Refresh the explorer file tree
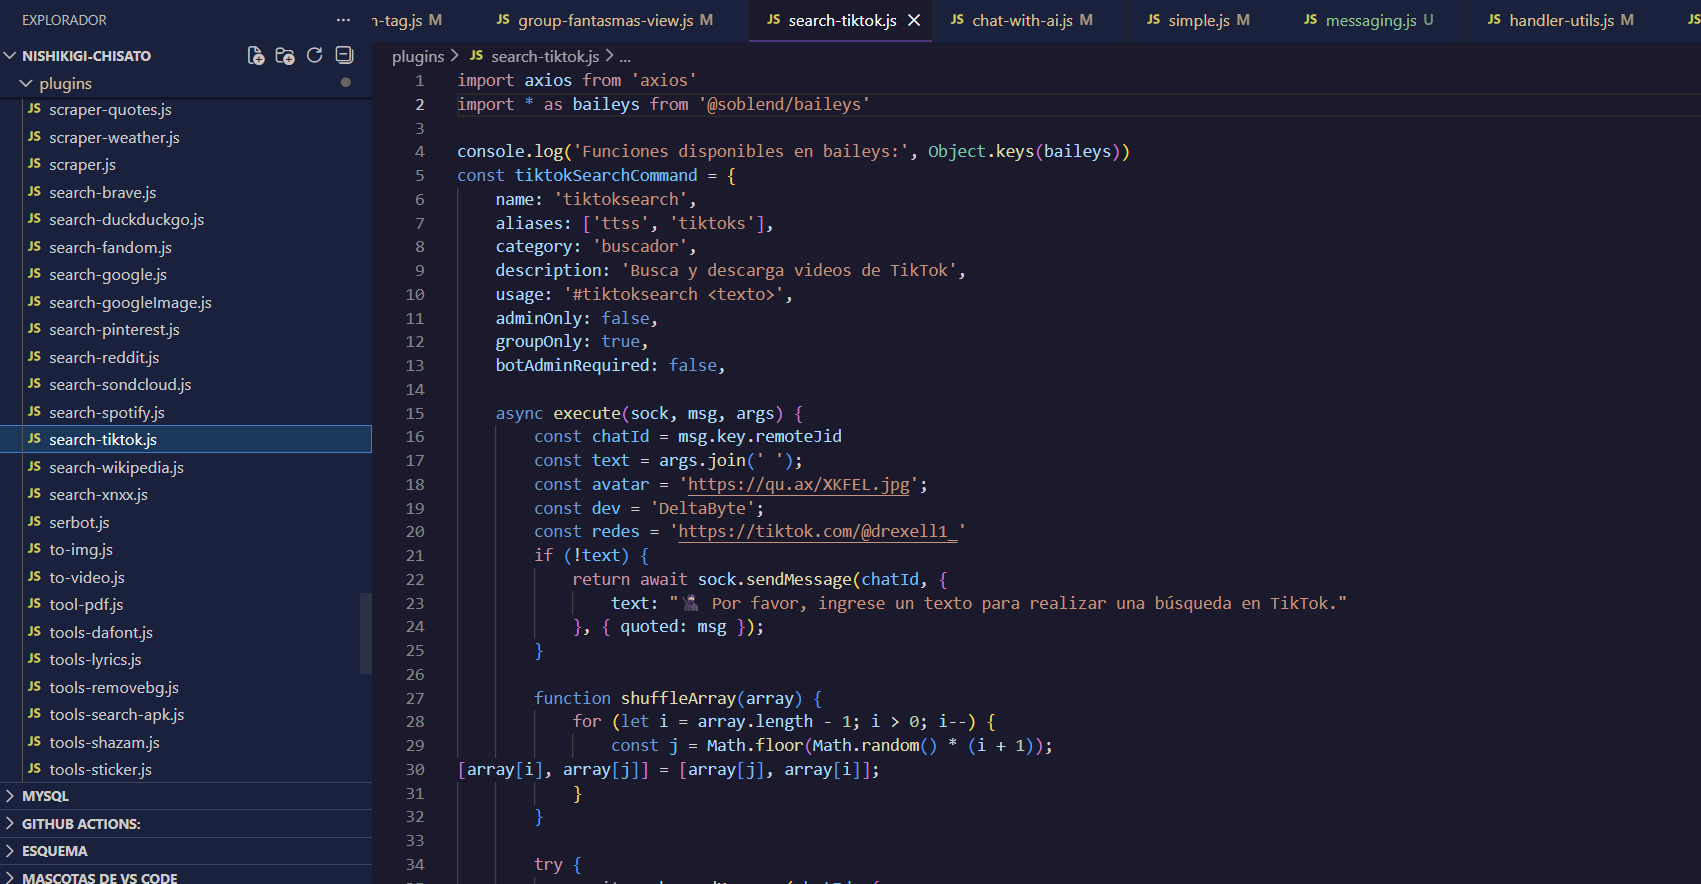 (x=314, y=56)
